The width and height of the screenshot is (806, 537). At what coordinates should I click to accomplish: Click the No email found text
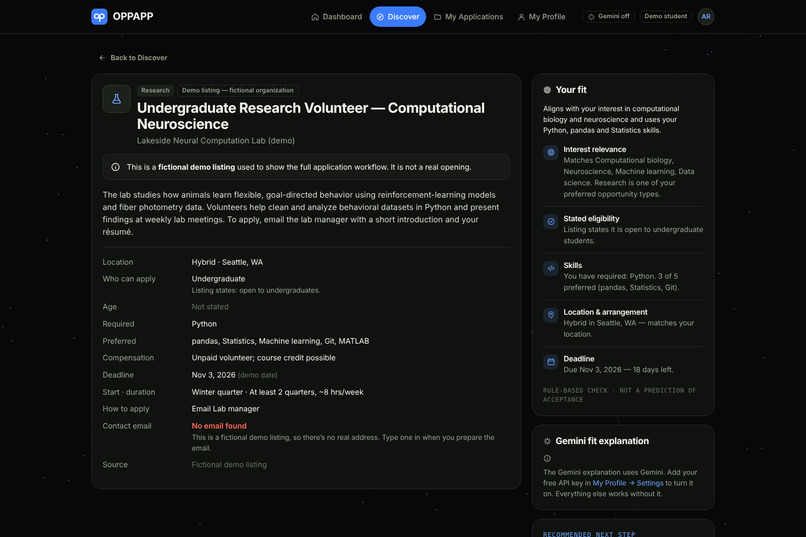[219, 426]
